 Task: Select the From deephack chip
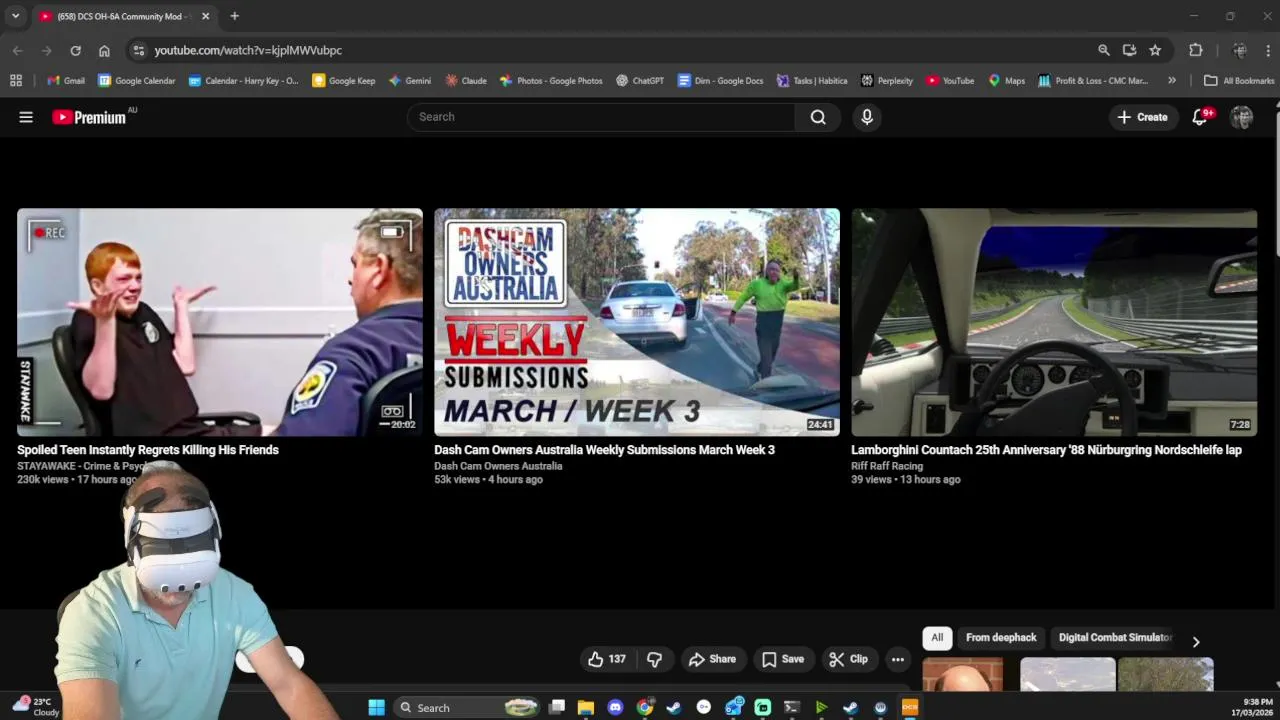1001,638
